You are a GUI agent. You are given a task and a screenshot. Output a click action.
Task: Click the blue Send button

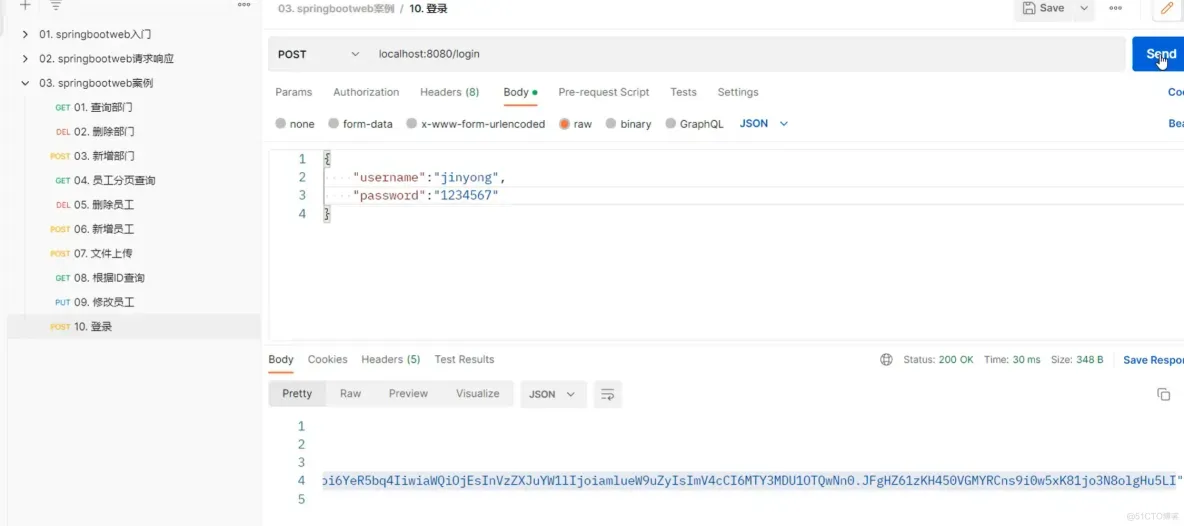pos(1161,54)
